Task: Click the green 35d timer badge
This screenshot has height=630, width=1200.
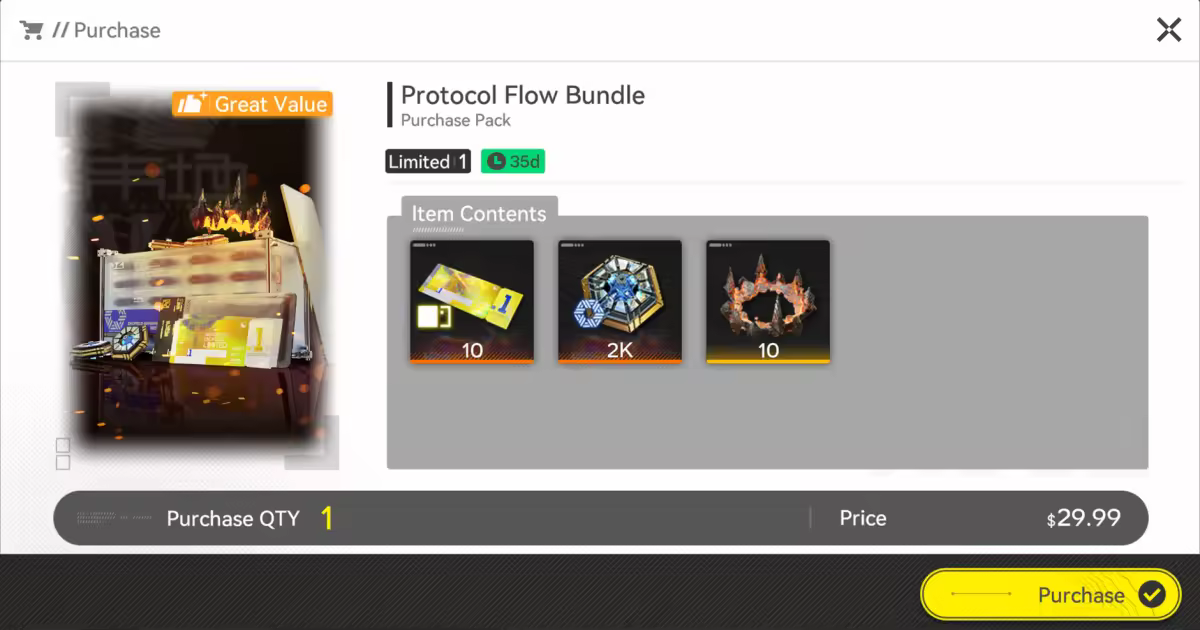Action: 513,162
